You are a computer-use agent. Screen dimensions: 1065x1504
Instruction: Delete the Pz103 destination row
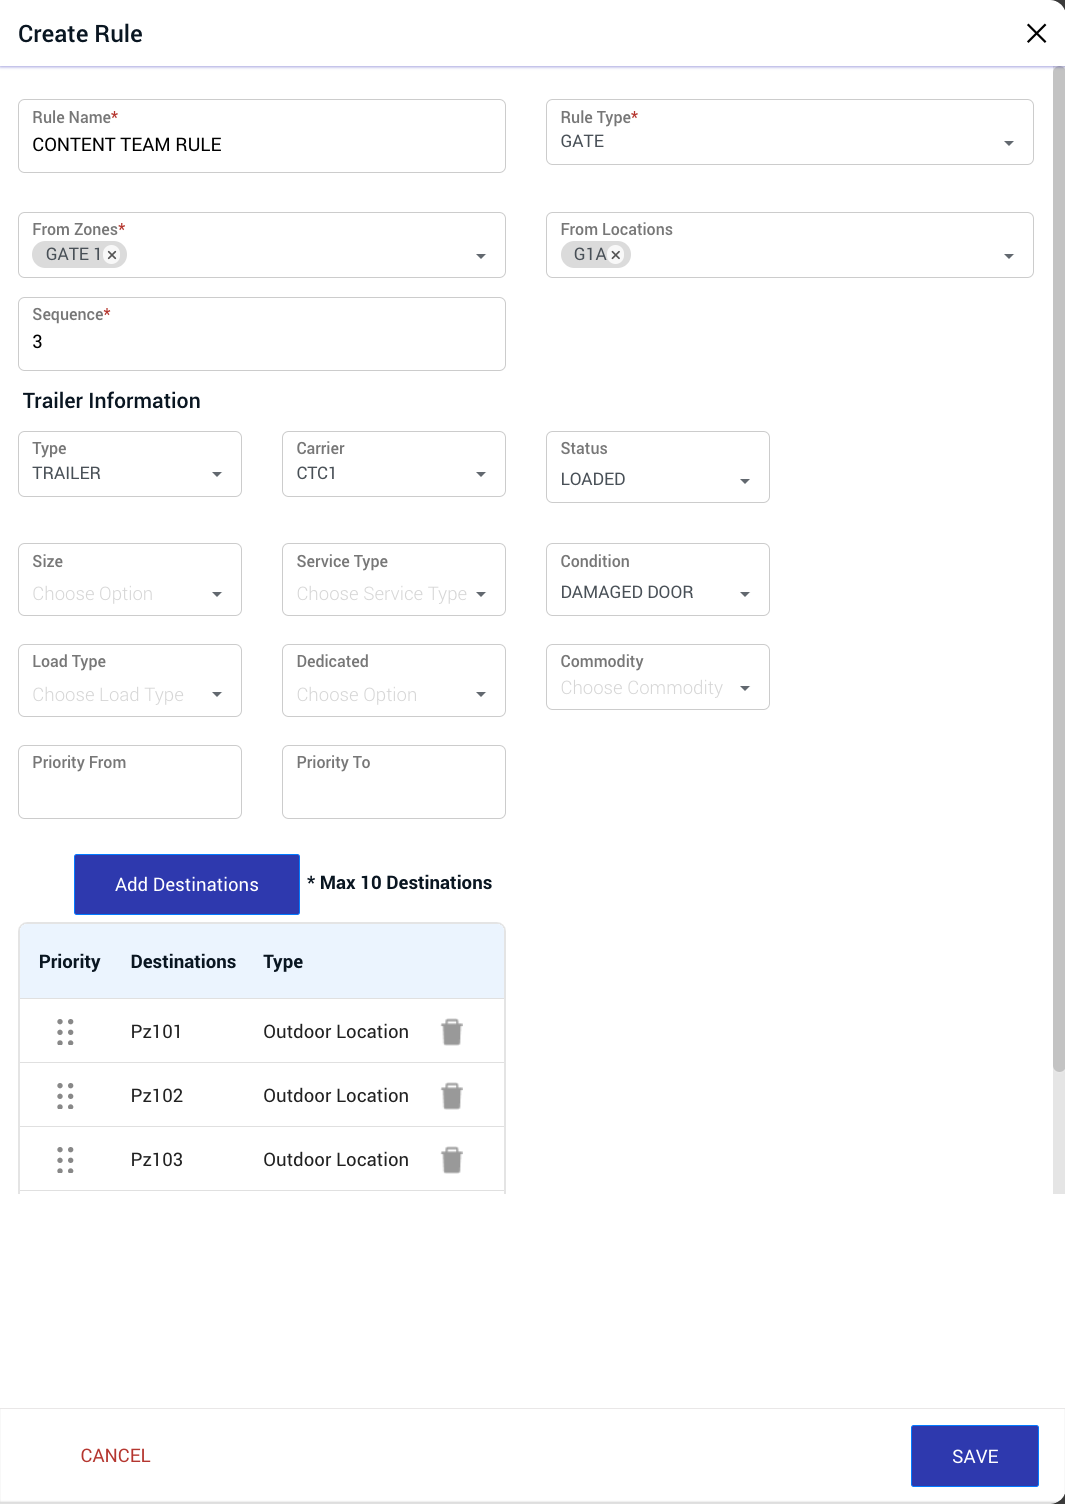point(452,1159)
